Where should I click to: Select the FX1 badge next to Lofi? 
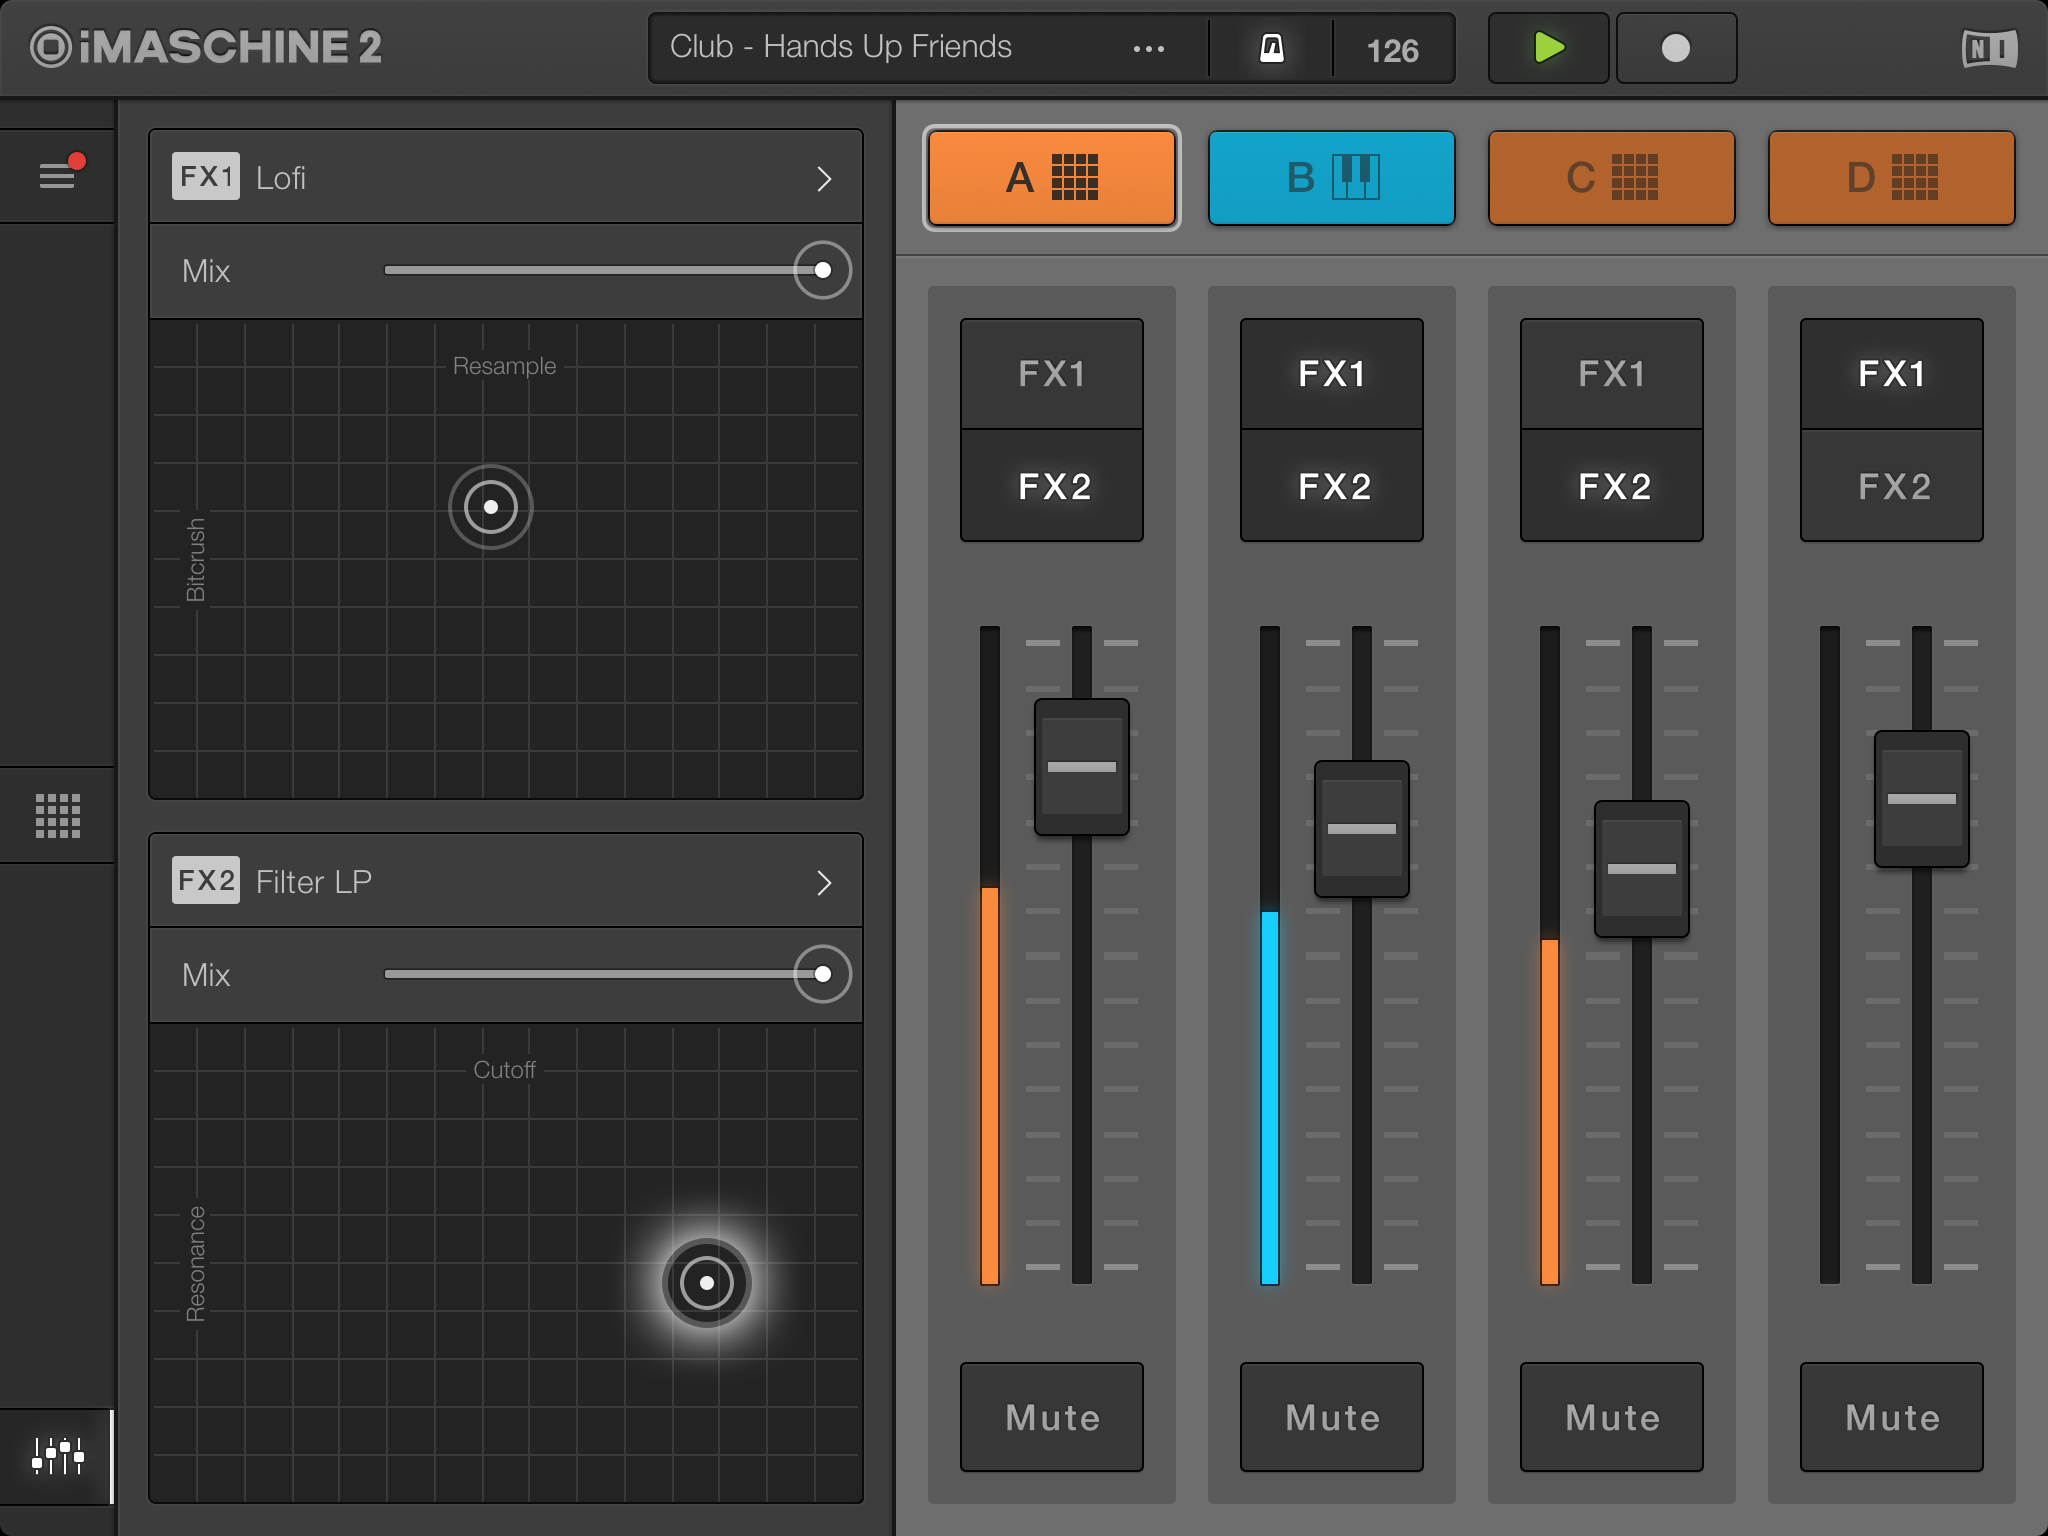205,176
